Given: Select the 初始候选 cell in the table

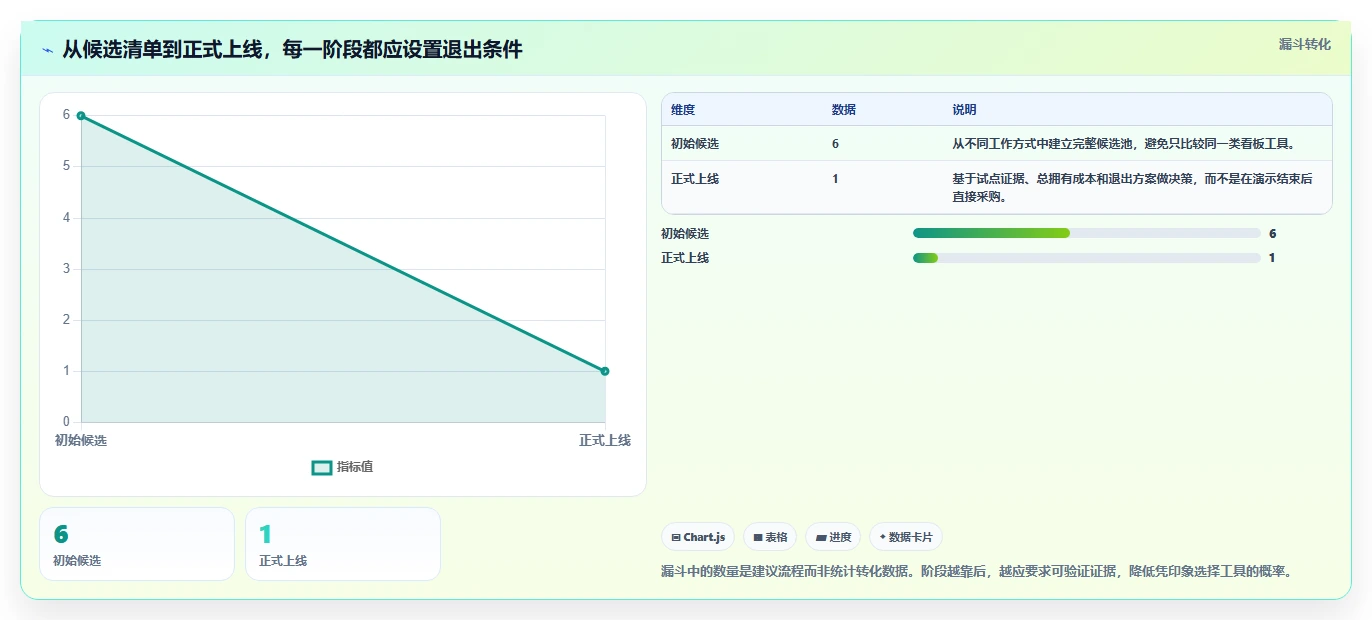Looking at the screenshot, I should (x=695, y=144).
